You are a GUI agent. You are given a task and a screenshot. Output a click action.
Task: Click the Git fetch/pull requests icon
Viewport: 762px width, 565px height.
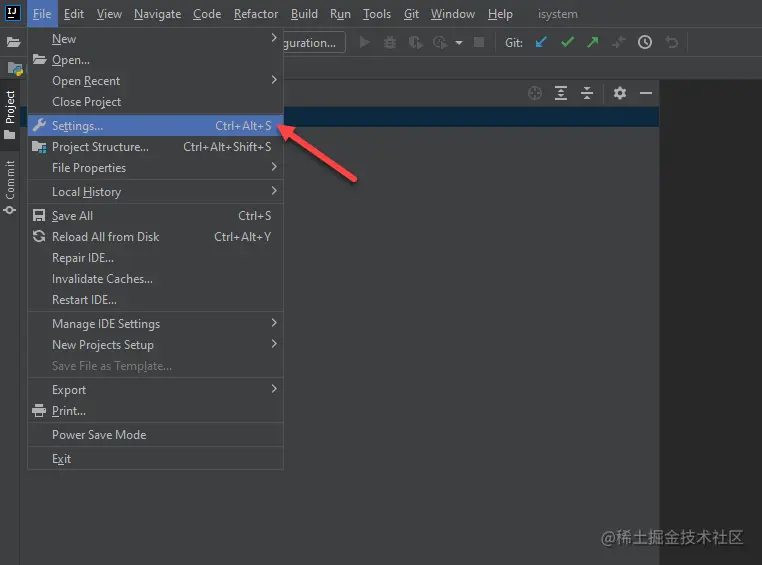point(619,43)
